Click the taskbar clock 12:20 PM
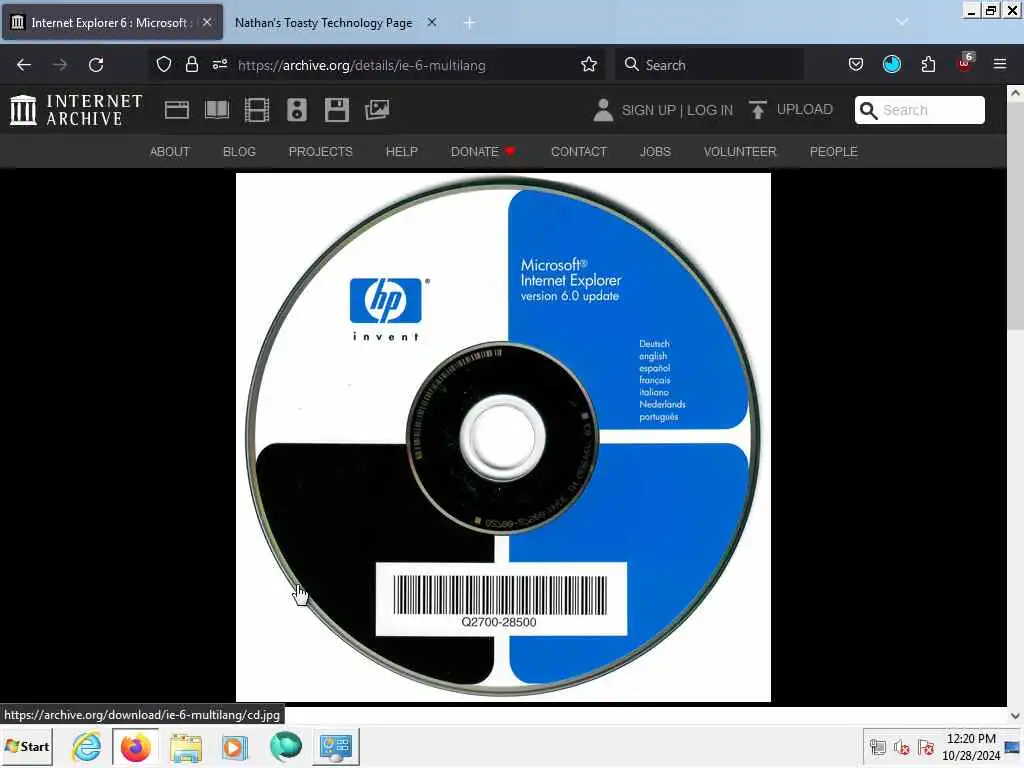Image resolution: width=1024 pixels, height=768 pixels. (x=971, y=739)
